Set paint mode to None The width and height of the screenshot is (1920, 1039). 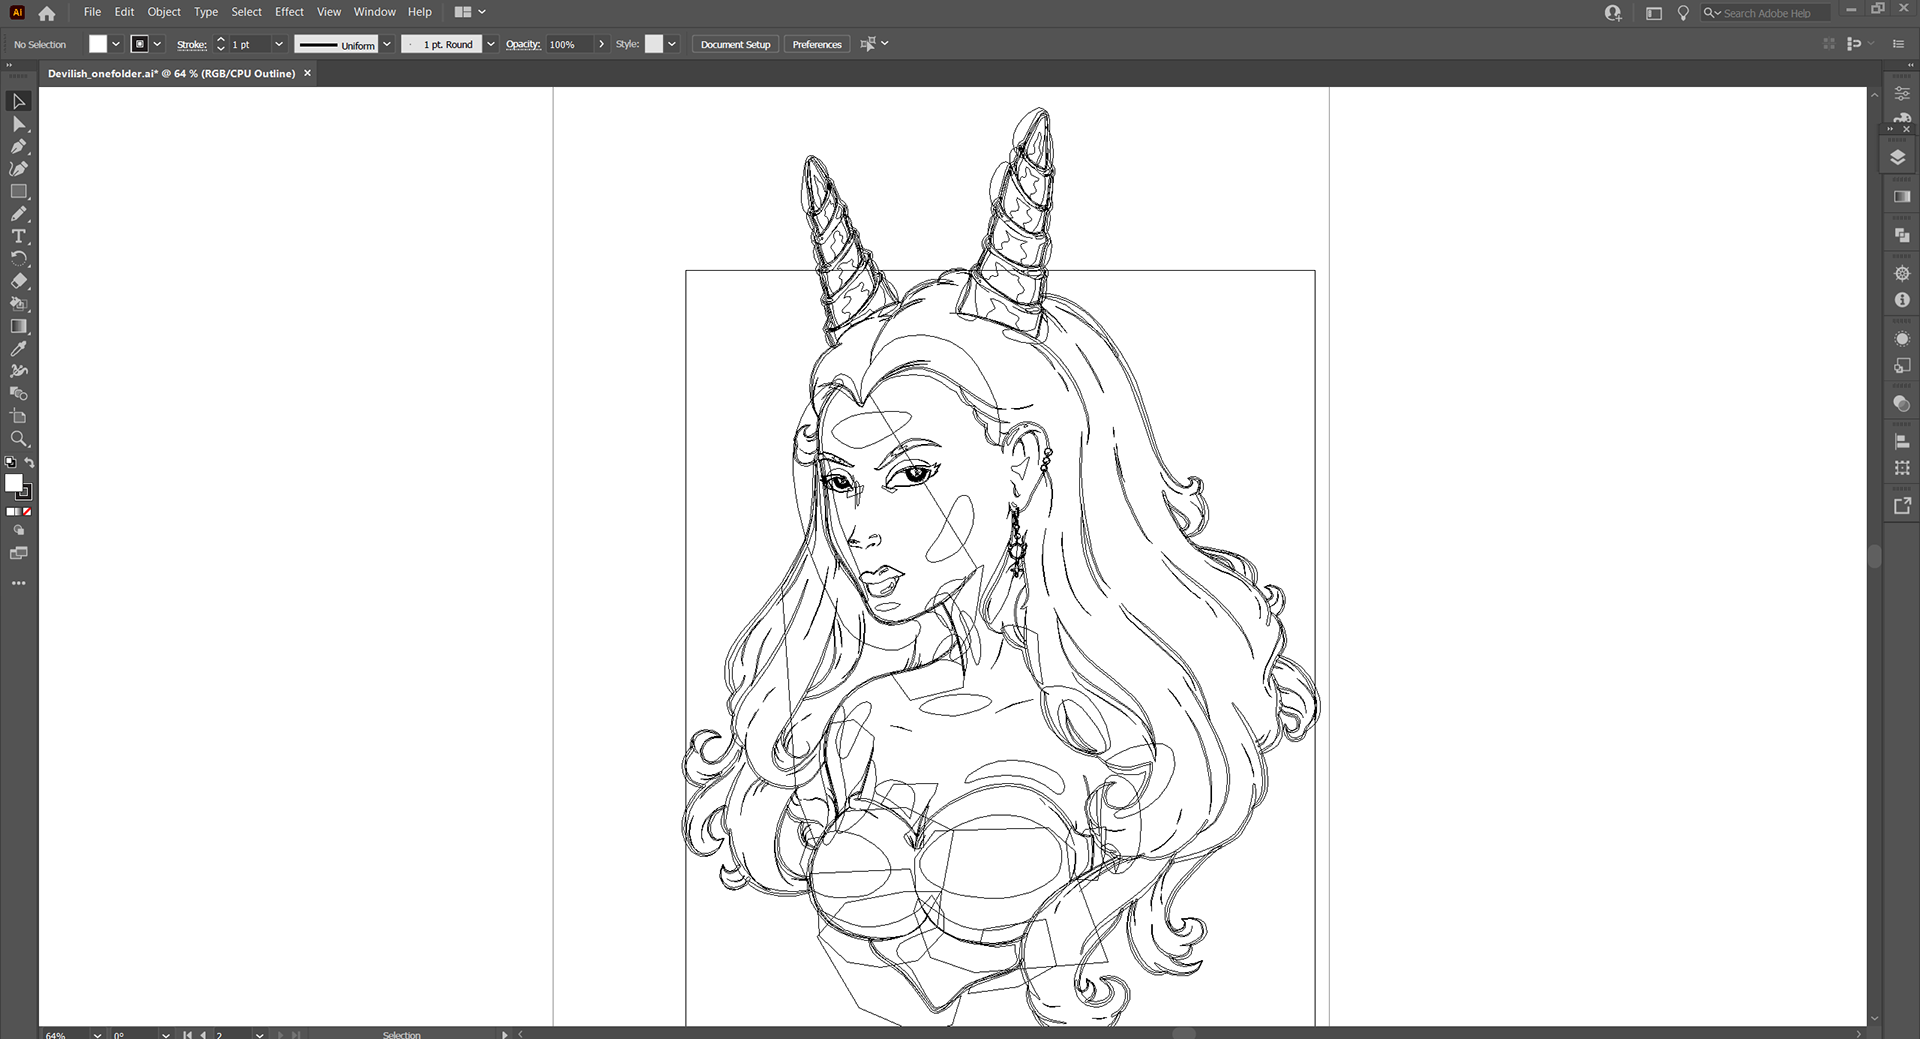pos(28,511)
